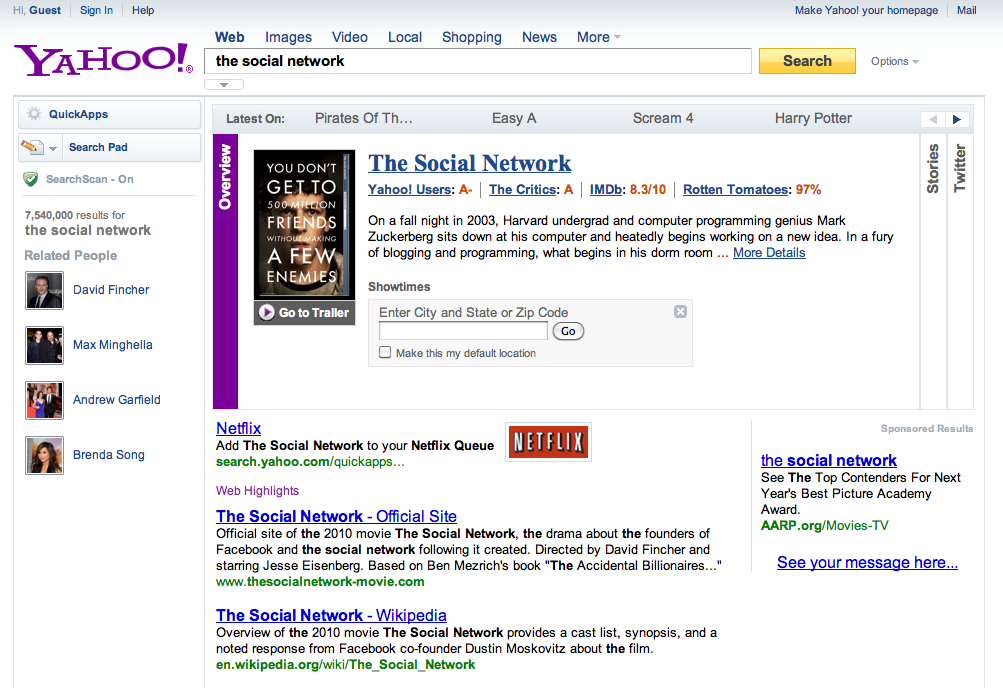This screenshot has width=1003, height=688.
Task: Switch to the Local search tab
Action: [405, 37]
